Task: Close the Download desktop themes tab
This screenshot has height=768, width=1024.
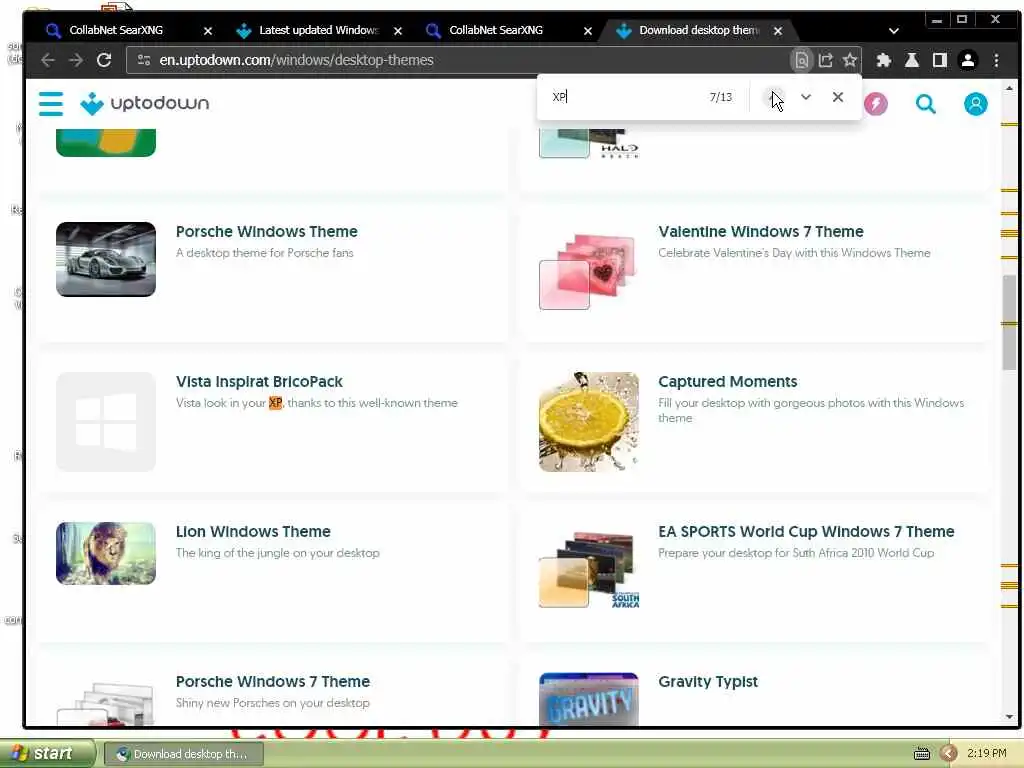Action: point(778,31)
